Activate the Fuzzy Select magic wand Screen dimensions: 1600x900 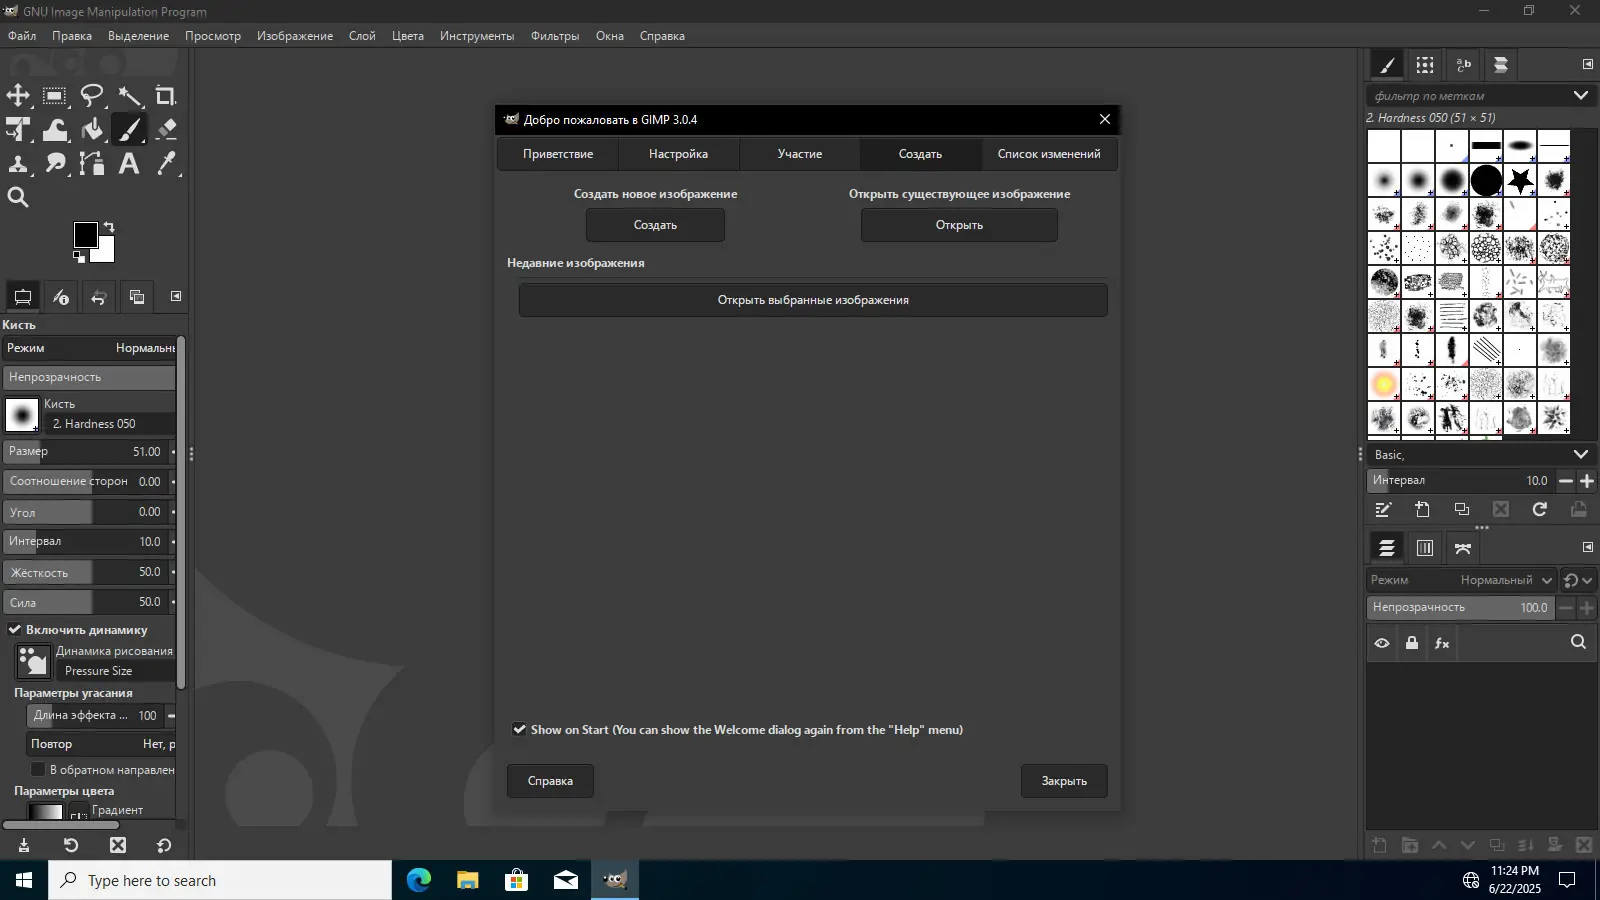[129, 96]
